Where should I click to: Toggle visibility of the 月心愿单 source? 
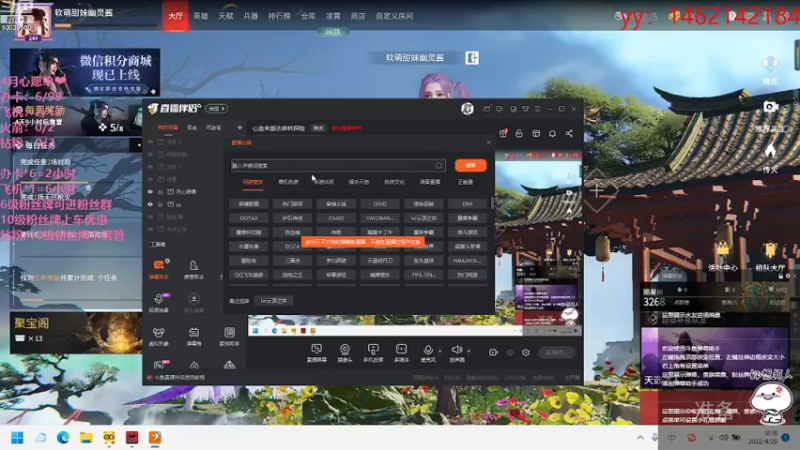150,192
